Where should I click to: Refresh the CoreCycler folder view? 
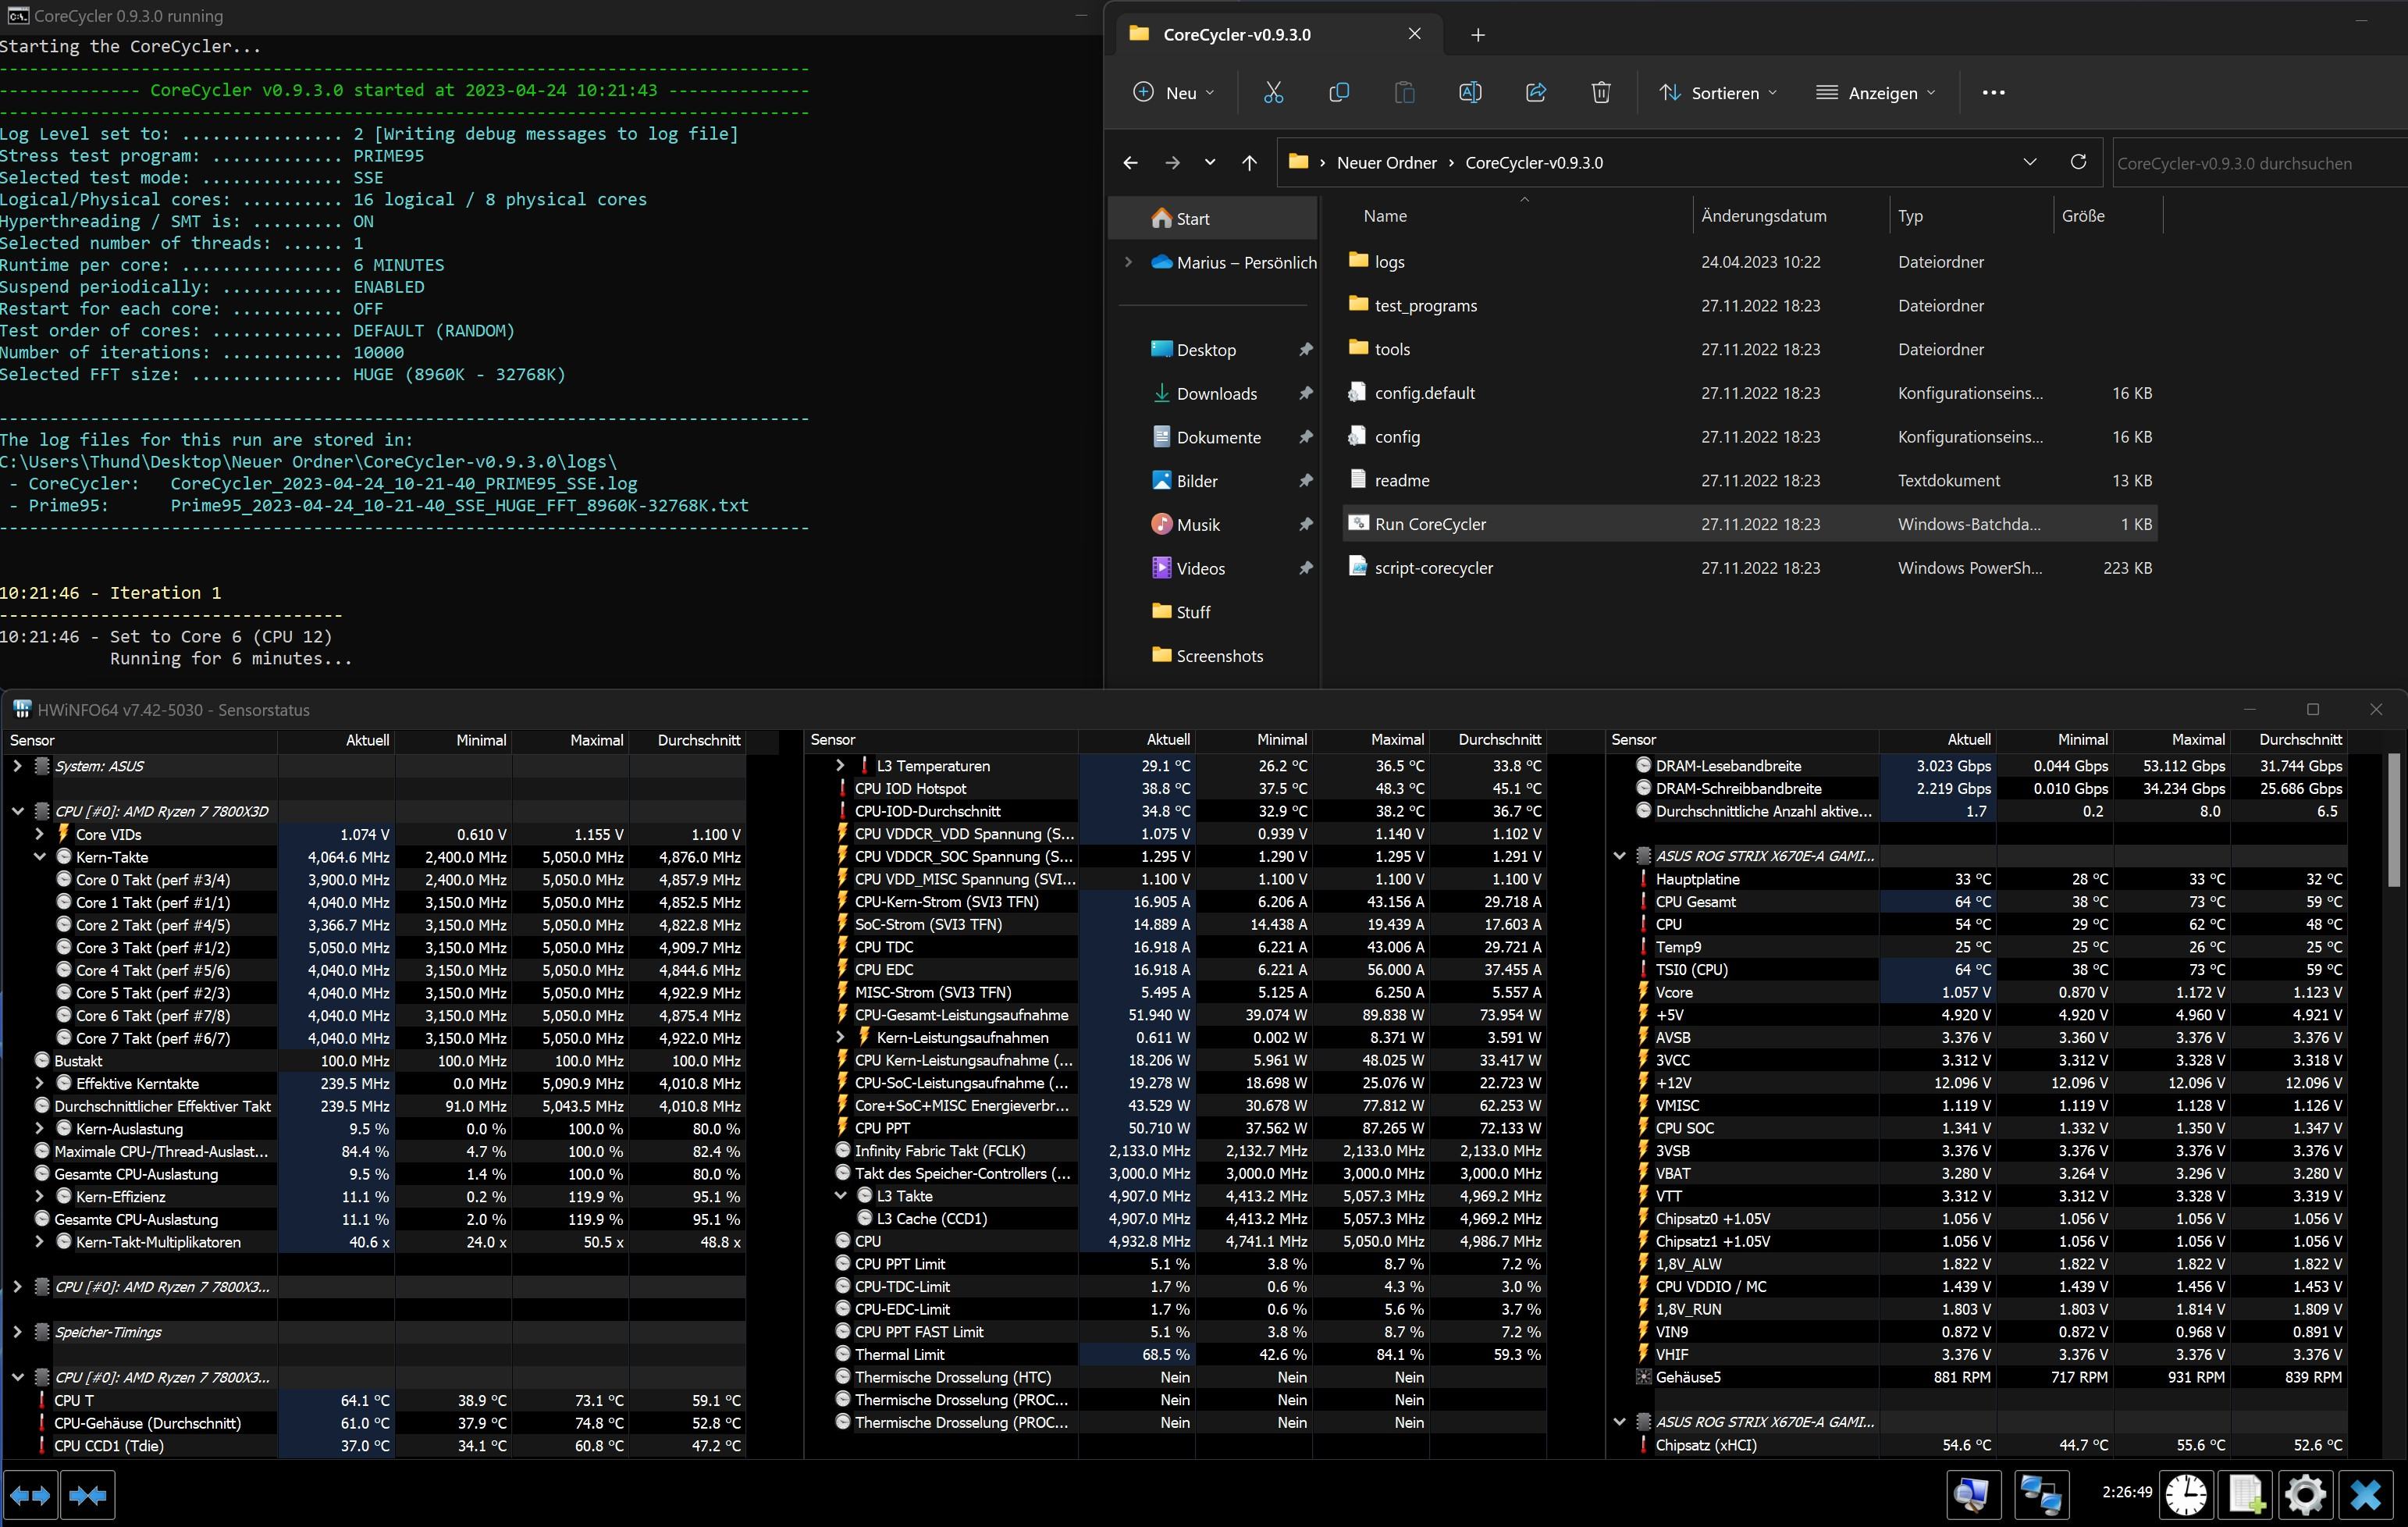coord(2078,161)
